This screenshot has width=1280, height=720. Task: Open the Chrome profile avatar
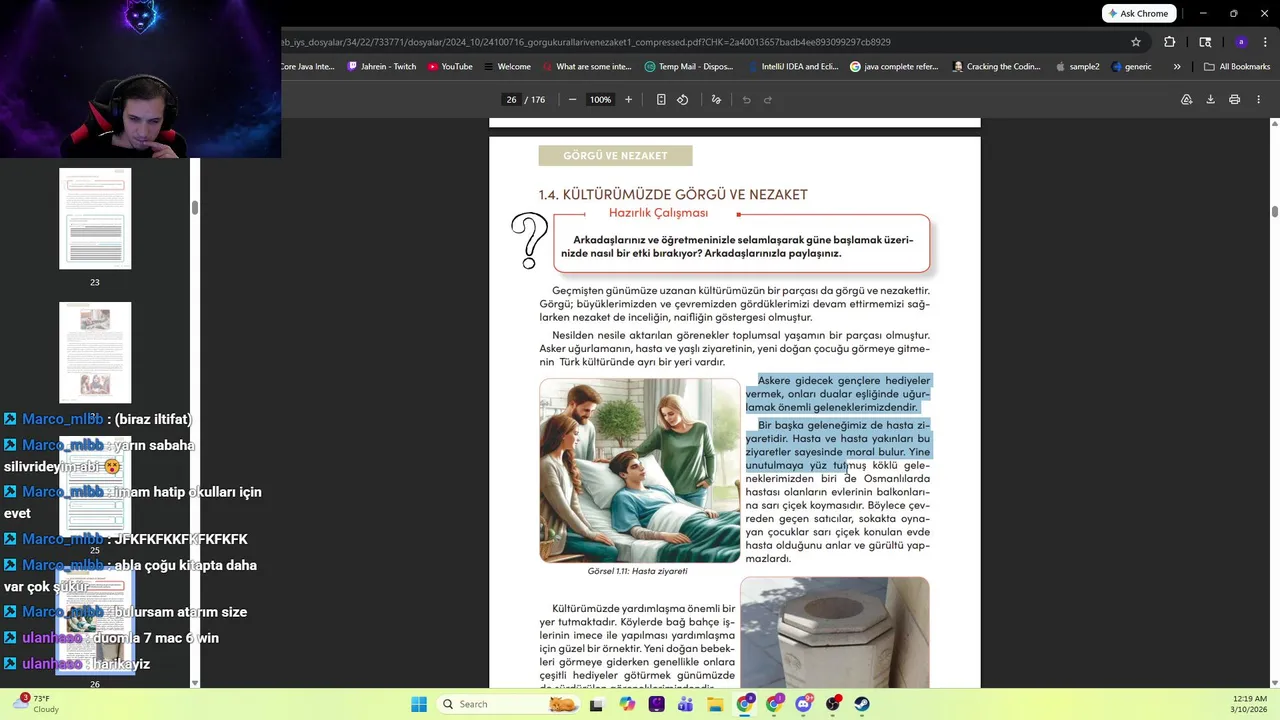point(1241,42)
